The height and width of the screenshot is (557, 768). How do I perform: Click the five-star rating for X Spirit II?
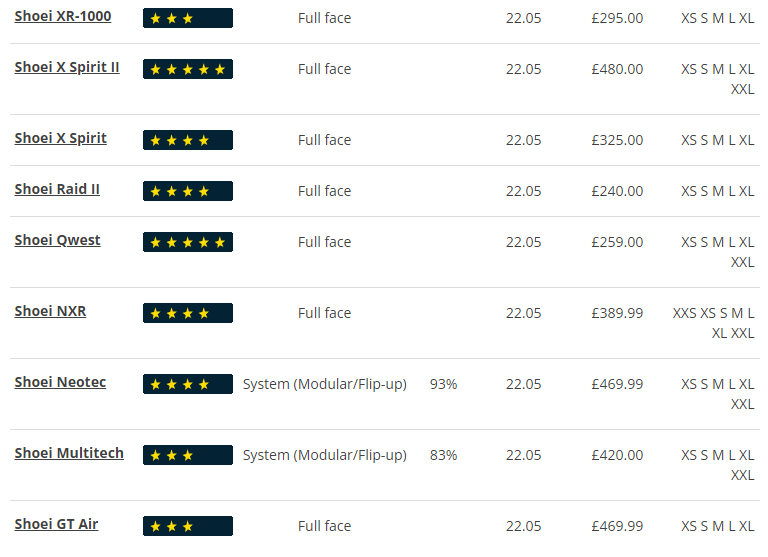pyautogui.click(x=188, y=69)
